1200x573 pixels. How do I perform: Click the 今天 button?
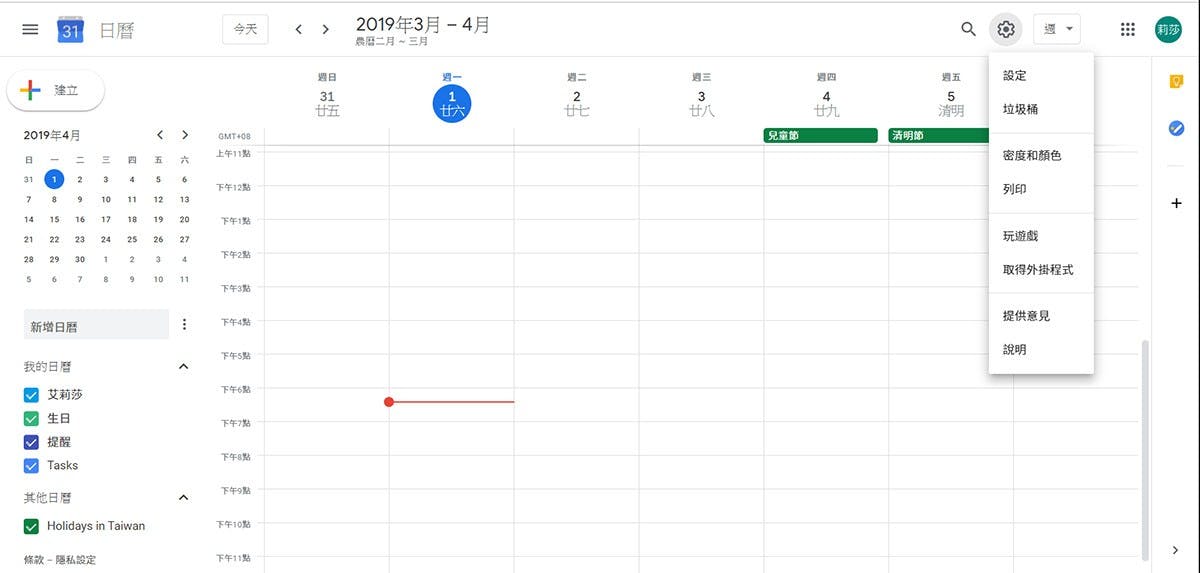click(x=245, y=30)
